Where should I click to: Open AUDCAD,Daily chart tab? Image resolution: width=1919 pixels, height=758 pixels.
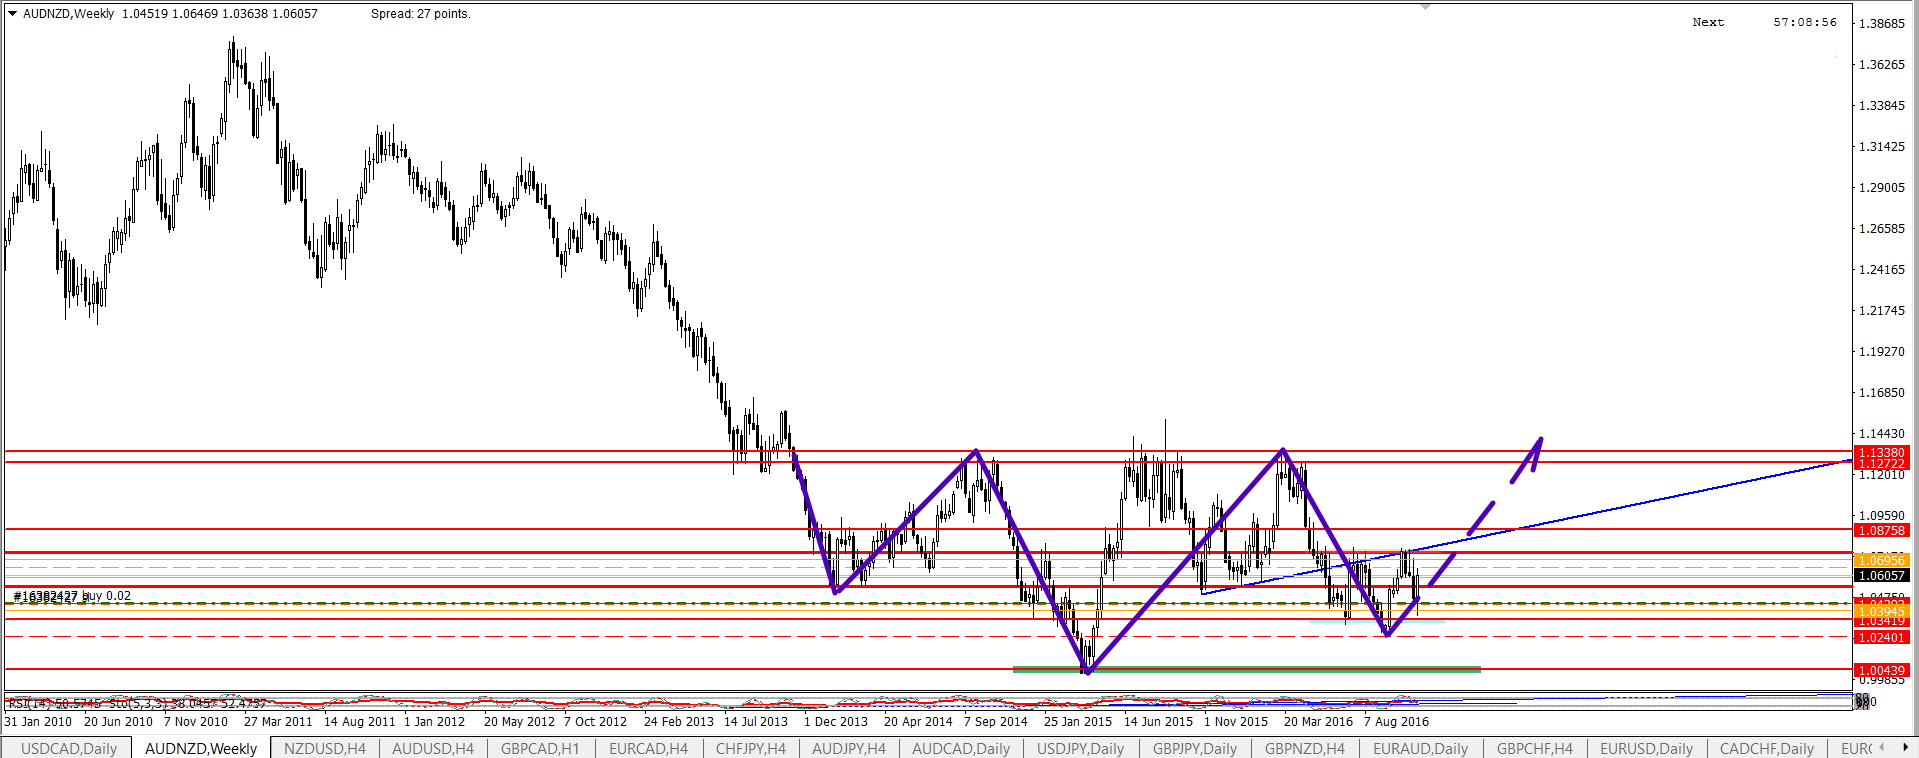click(x=961, y=748)
